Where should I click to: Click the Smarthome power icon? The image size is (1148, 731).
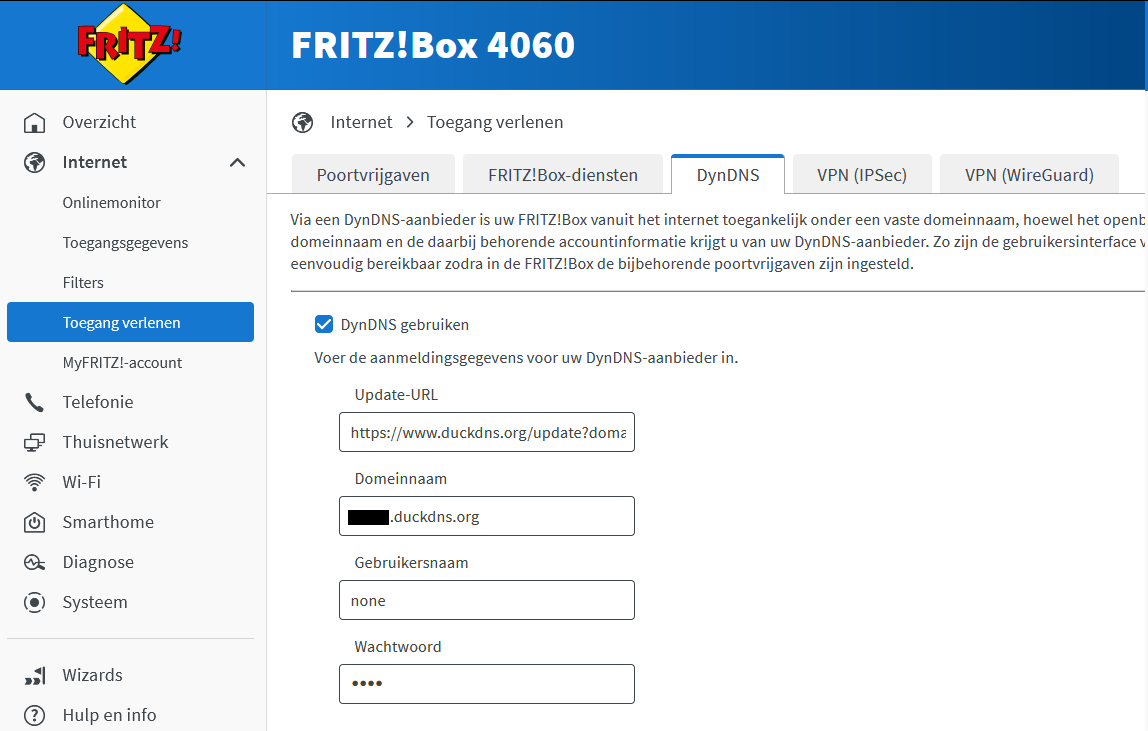click(34, 522)
